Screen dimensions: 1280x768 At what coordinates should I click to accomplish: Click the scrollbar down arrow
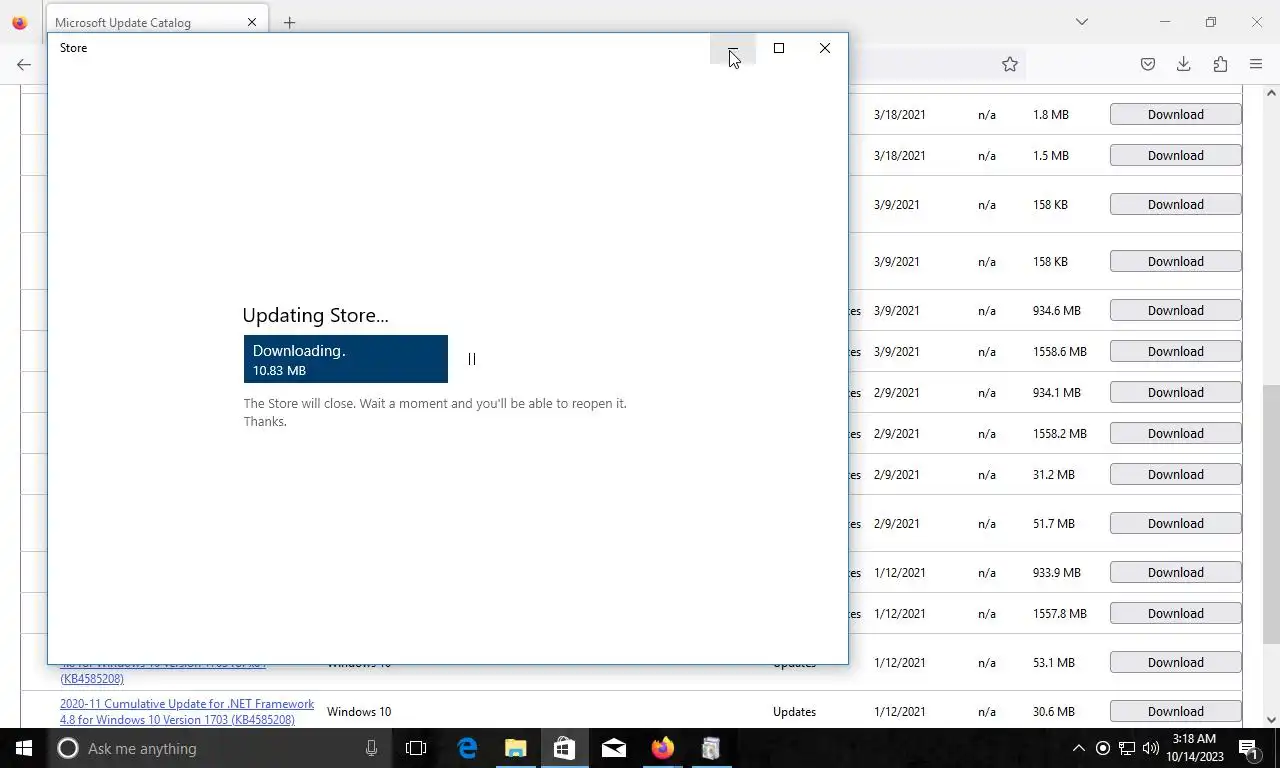(x=1271, y=719)
